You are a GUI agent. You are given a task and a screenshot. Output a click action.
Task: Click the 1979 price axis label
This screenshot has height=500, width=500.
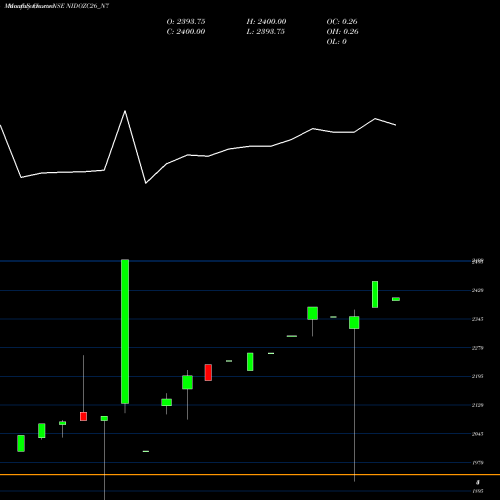(x=477, y=463)
